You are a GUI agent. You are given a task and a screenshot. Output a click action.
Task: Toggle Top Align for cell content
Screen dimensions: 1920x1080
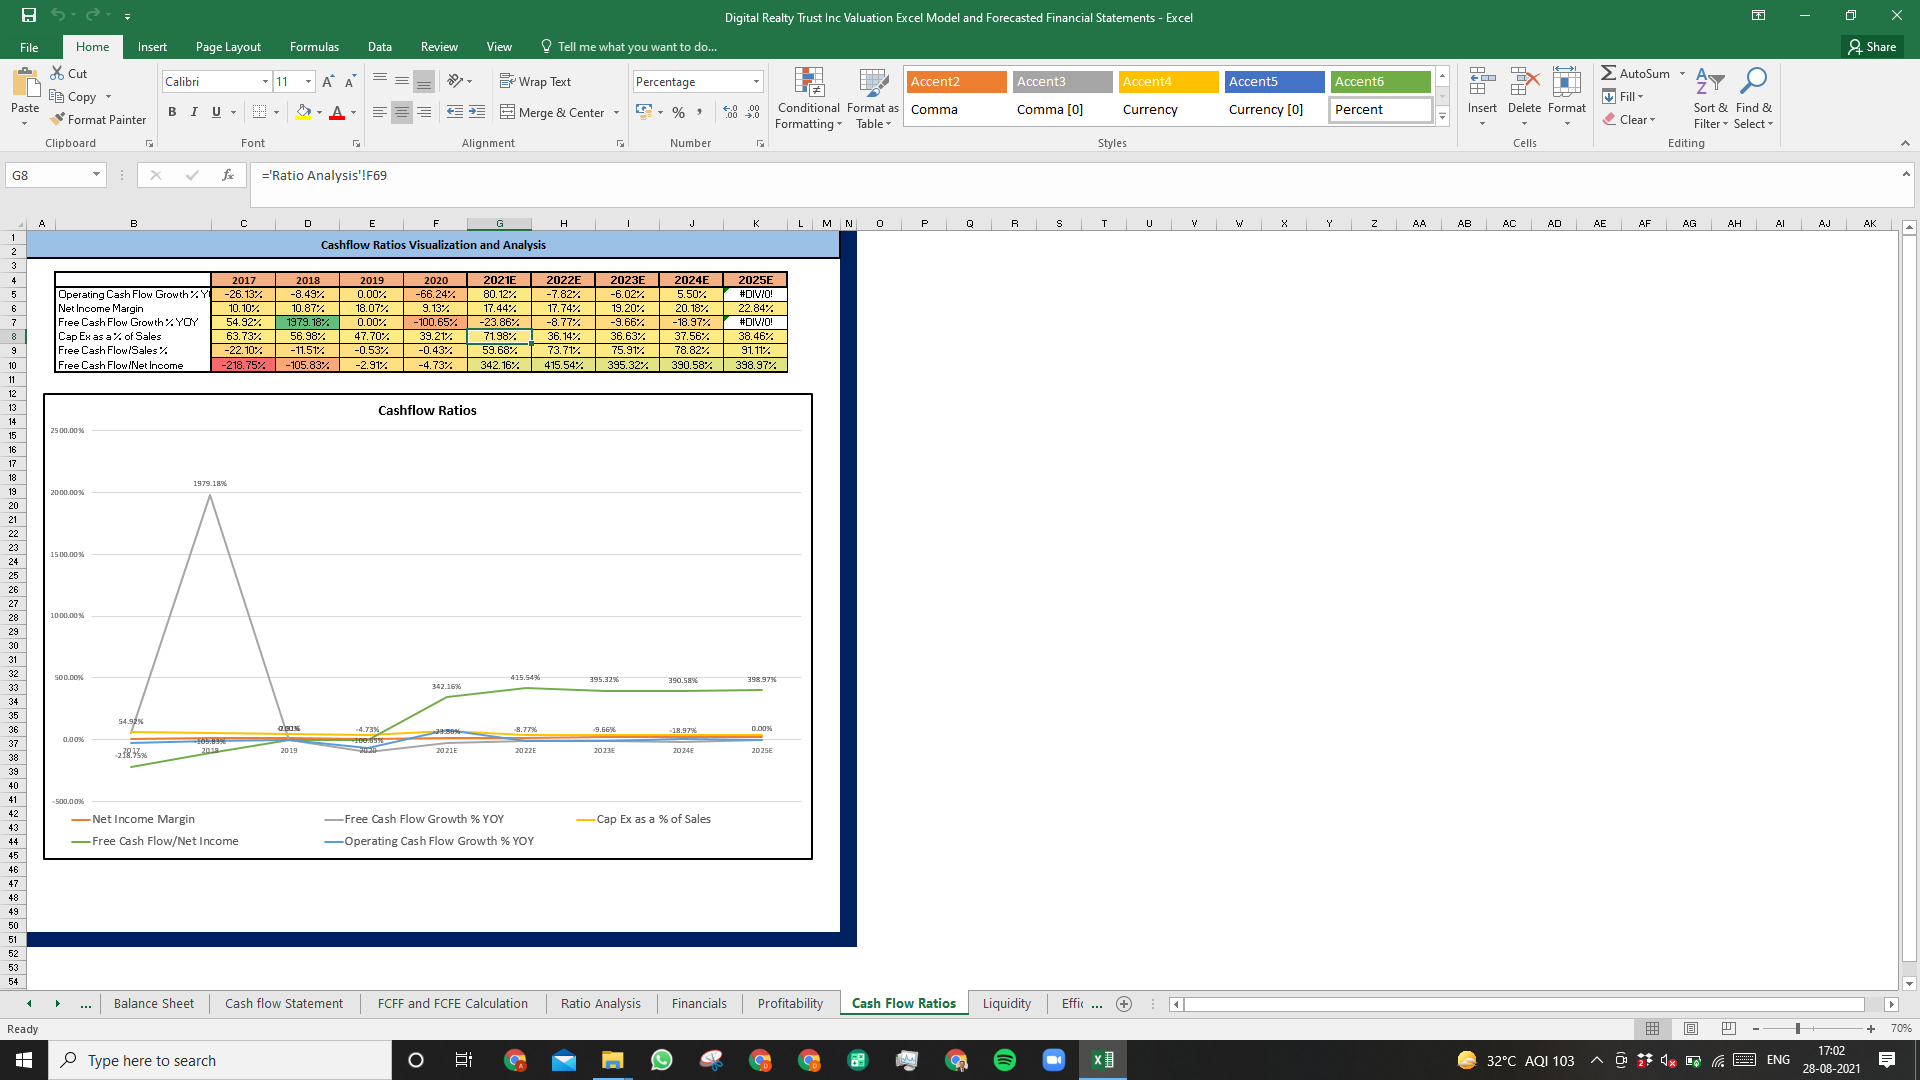[x=379, y=81]
